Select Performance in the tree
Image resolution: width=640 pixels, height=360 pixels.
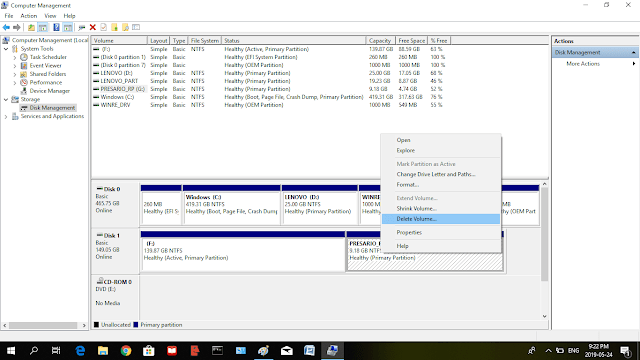46,82
